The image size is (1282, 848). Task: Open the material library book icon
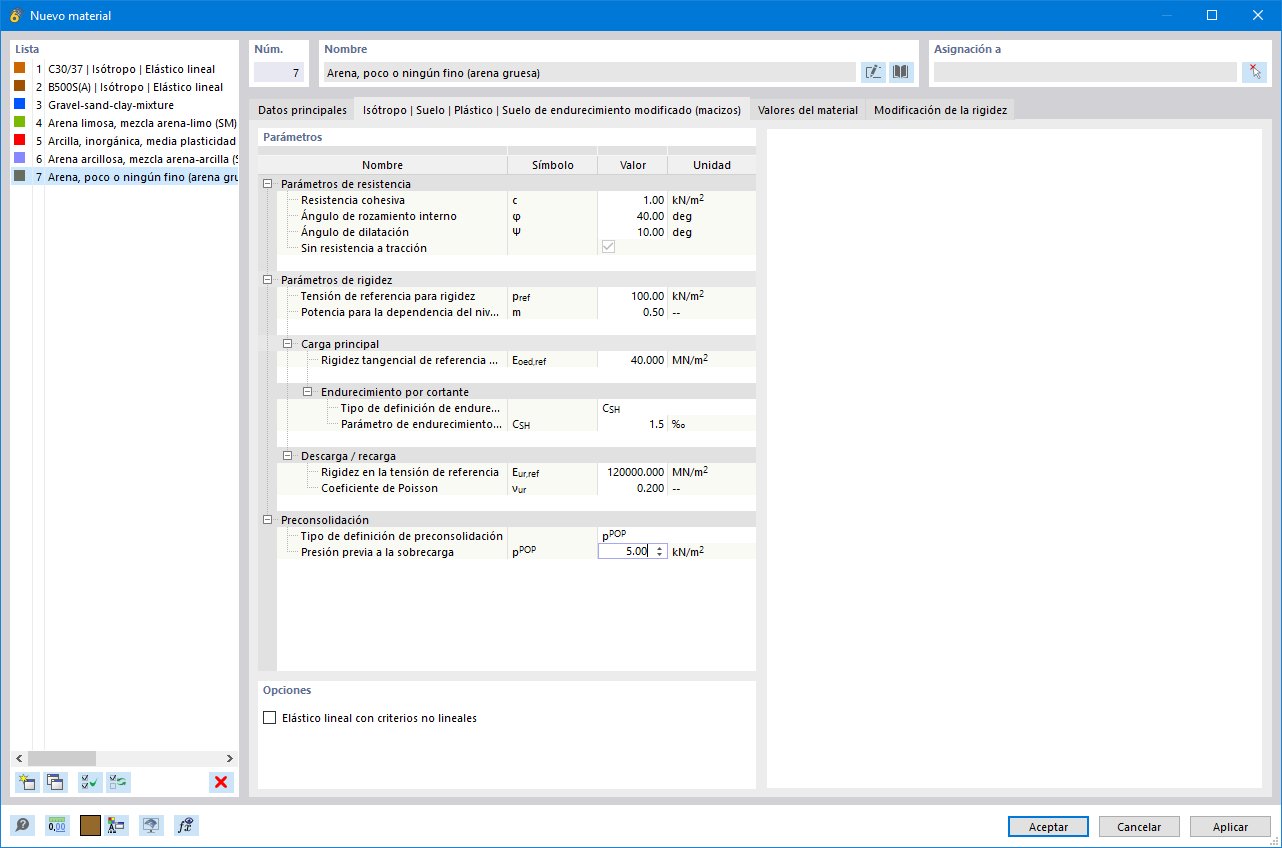coord(901,72)
